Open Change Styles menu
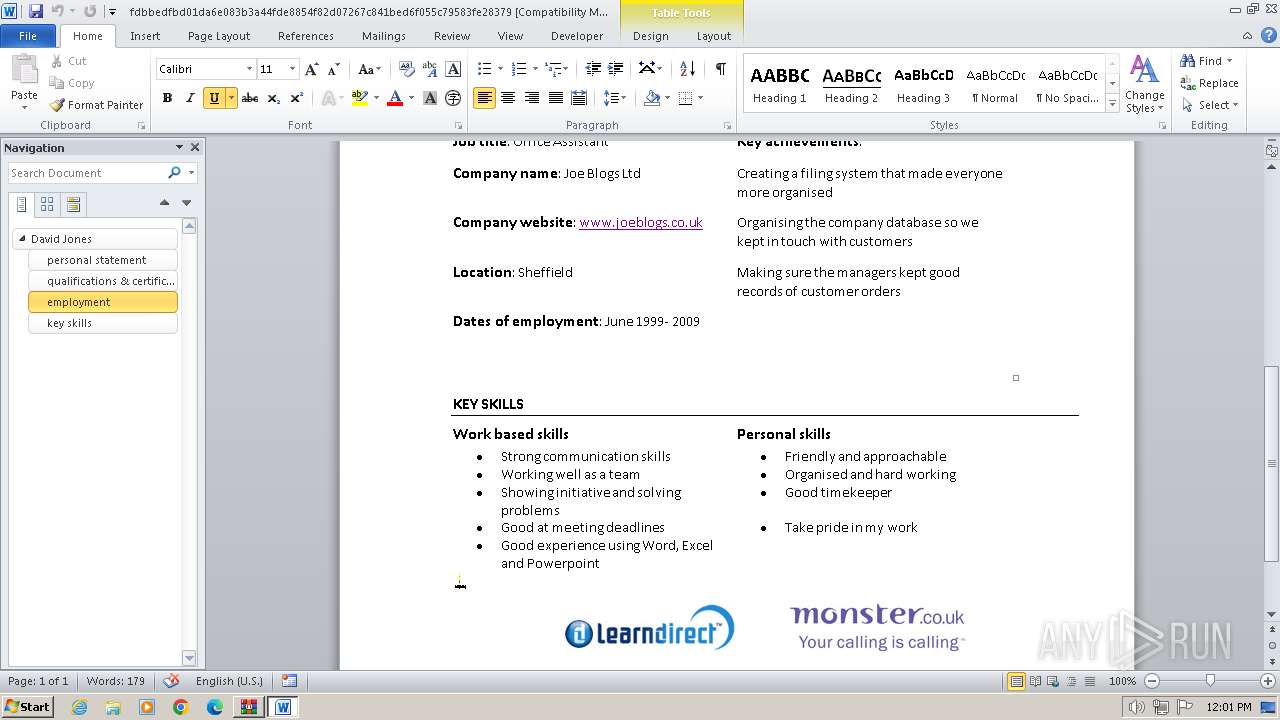This screenshot has height=720, width=1280. coord(1144,85)
